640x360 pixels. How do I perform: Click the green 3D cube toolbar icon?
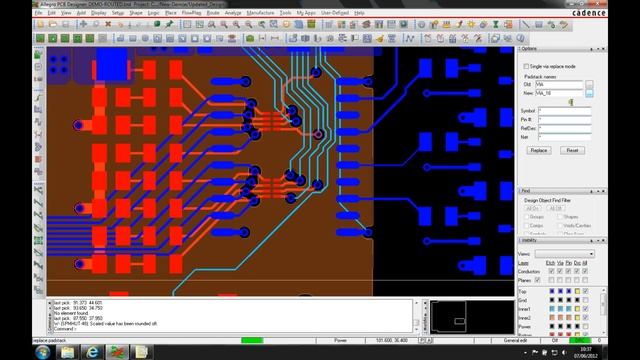click(157, 24)
